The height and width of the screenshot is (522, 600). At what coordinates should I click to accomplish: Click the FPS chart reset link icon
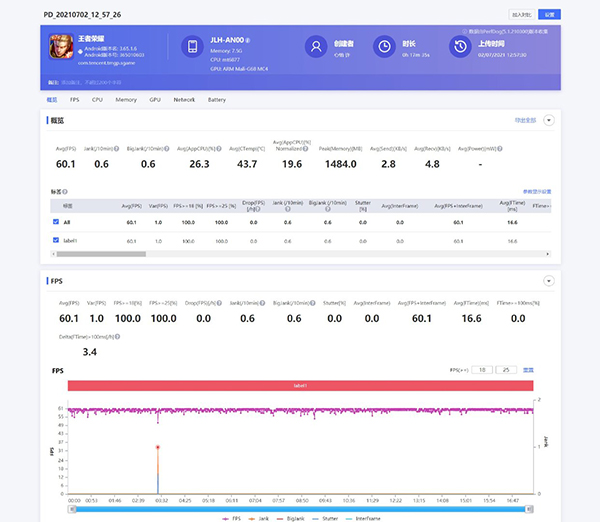click(529, 370)
